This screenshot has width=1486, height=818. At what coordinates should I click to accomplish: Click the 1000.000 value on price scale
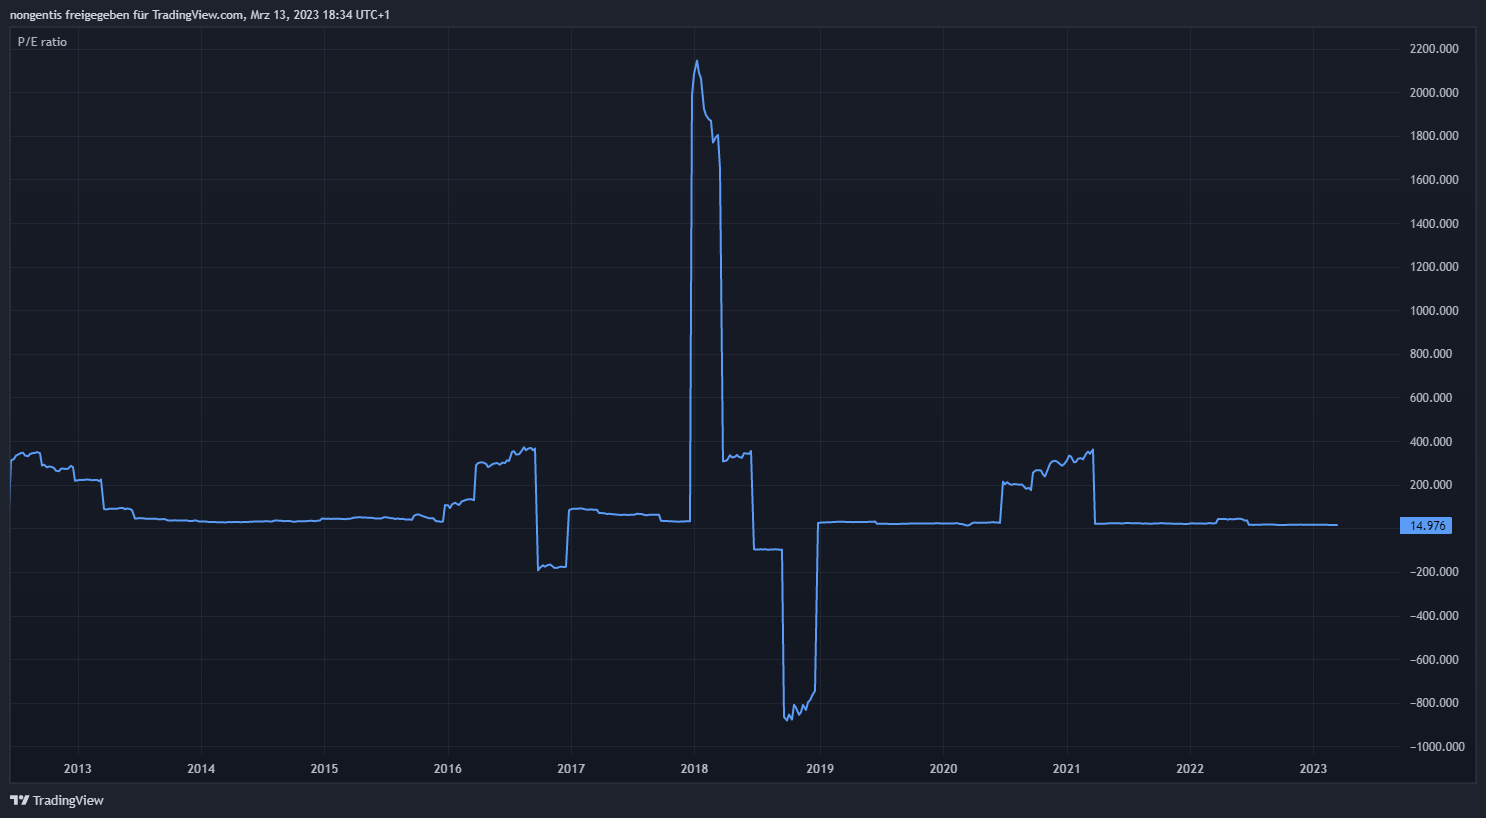1434,311
